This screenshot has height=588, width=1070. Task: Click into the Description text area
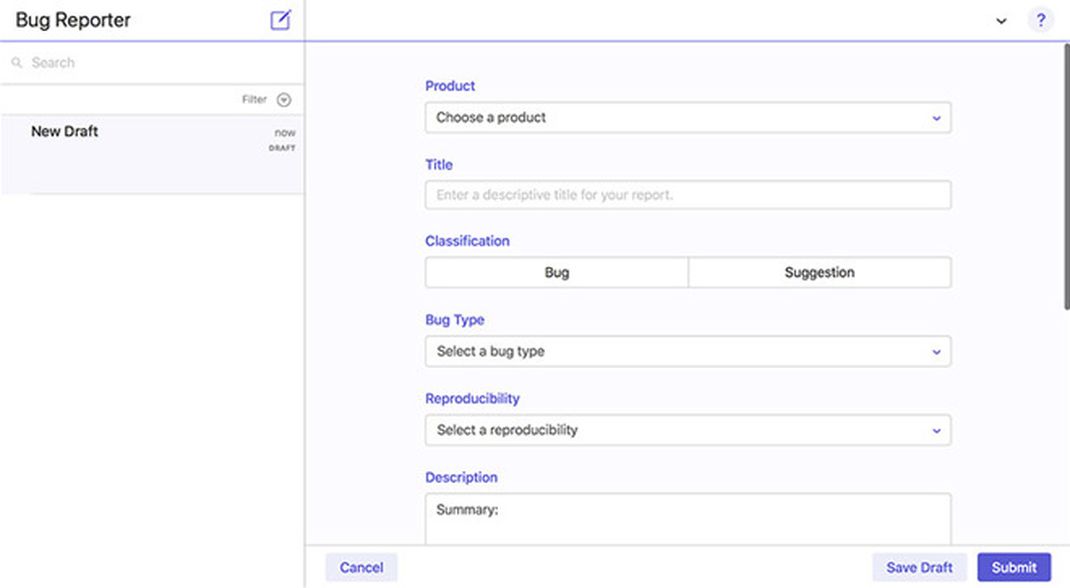[x=688, y=519]
